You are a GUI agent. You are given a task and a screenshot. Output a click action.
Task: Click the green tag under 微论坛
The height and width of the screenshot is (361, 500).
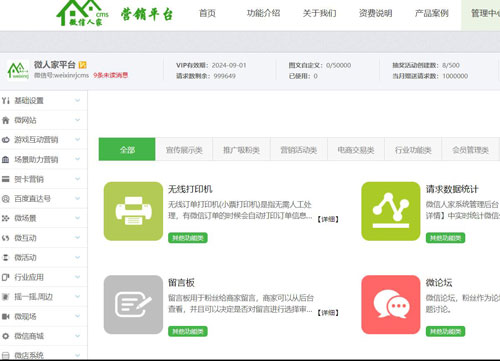point(445,331)
